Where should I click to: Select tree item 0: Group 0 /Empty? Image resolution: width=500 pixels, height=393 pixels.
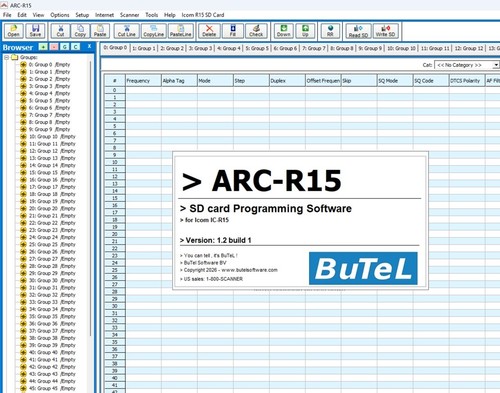point(49,64)
